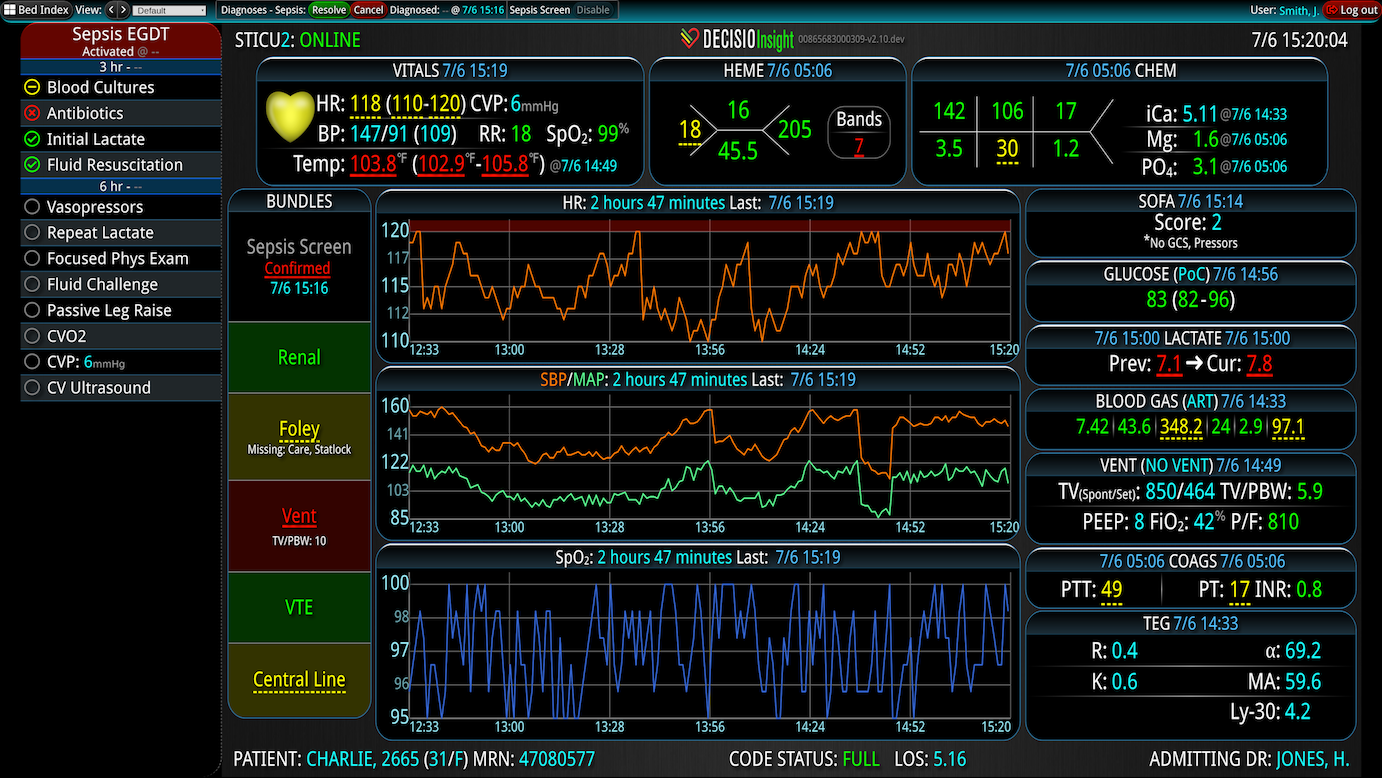This screenshot has width=1382, height=778.
Task: Click the Blood Cultures row label
Action: (101, 87)
